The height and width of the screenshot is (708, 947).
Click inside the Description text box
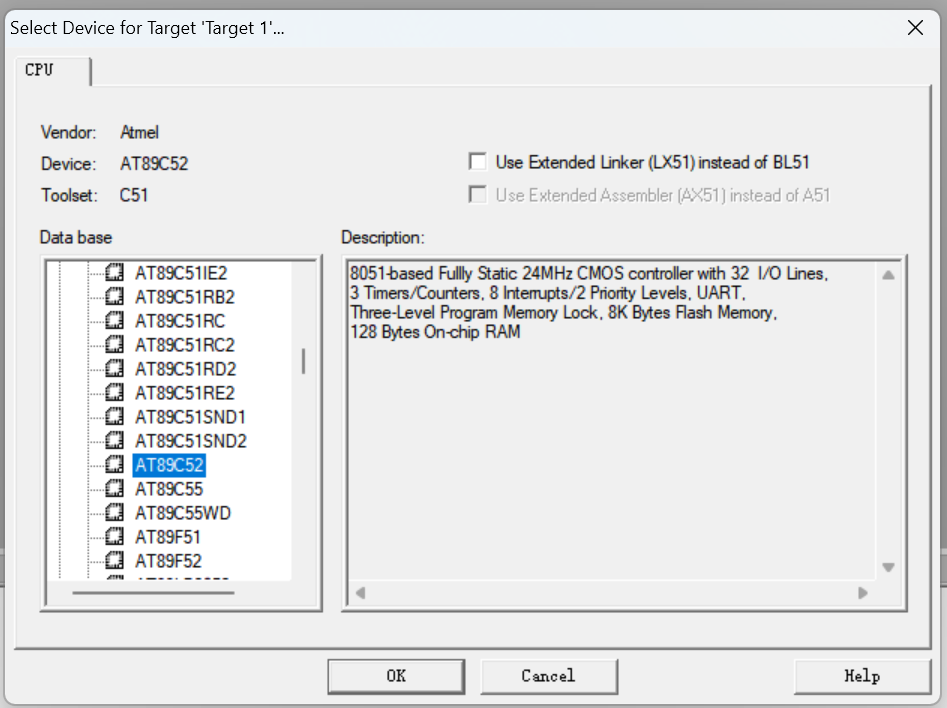[x=611, y=420]
